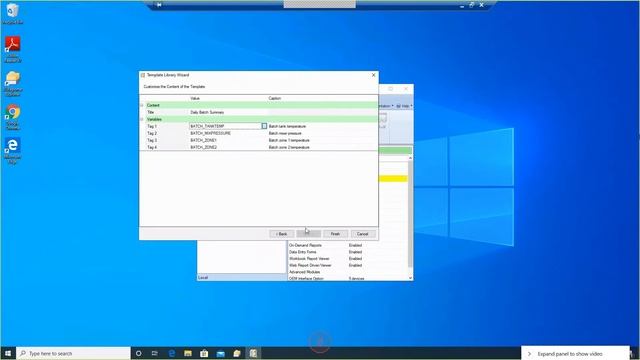
Task: Open the Windows Start menu
Action: click(x=8, y=353)
